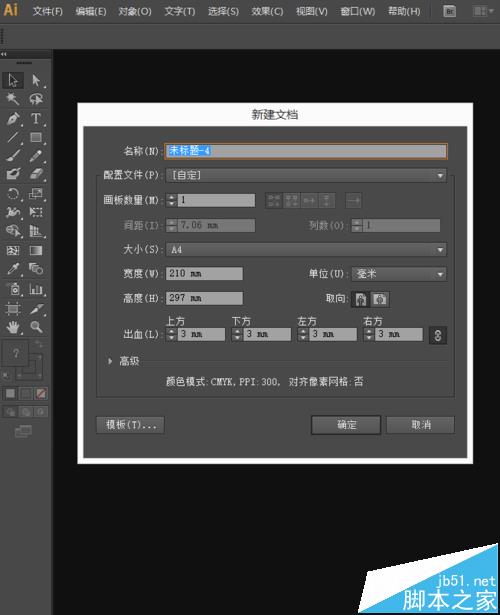Adjust the 下方 bottom bleed stepper
500x615 pixels.
237,335
